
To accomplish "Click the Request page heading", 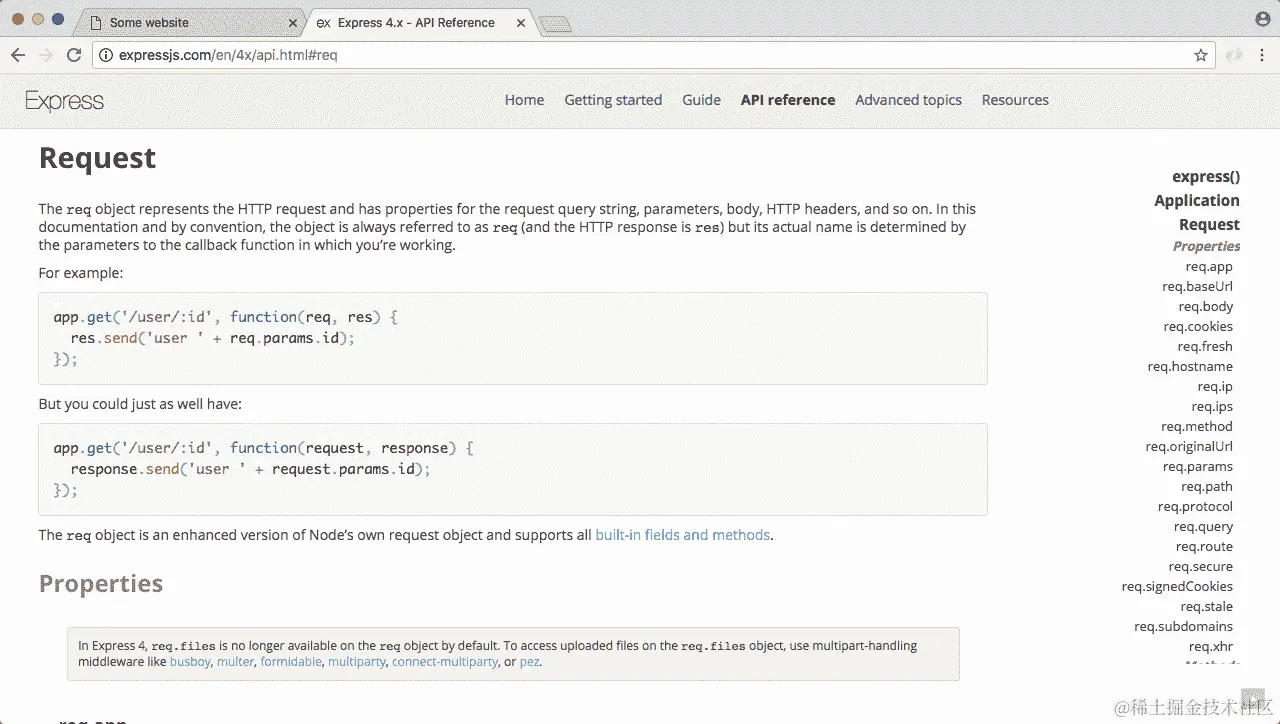I will point(97,158).
